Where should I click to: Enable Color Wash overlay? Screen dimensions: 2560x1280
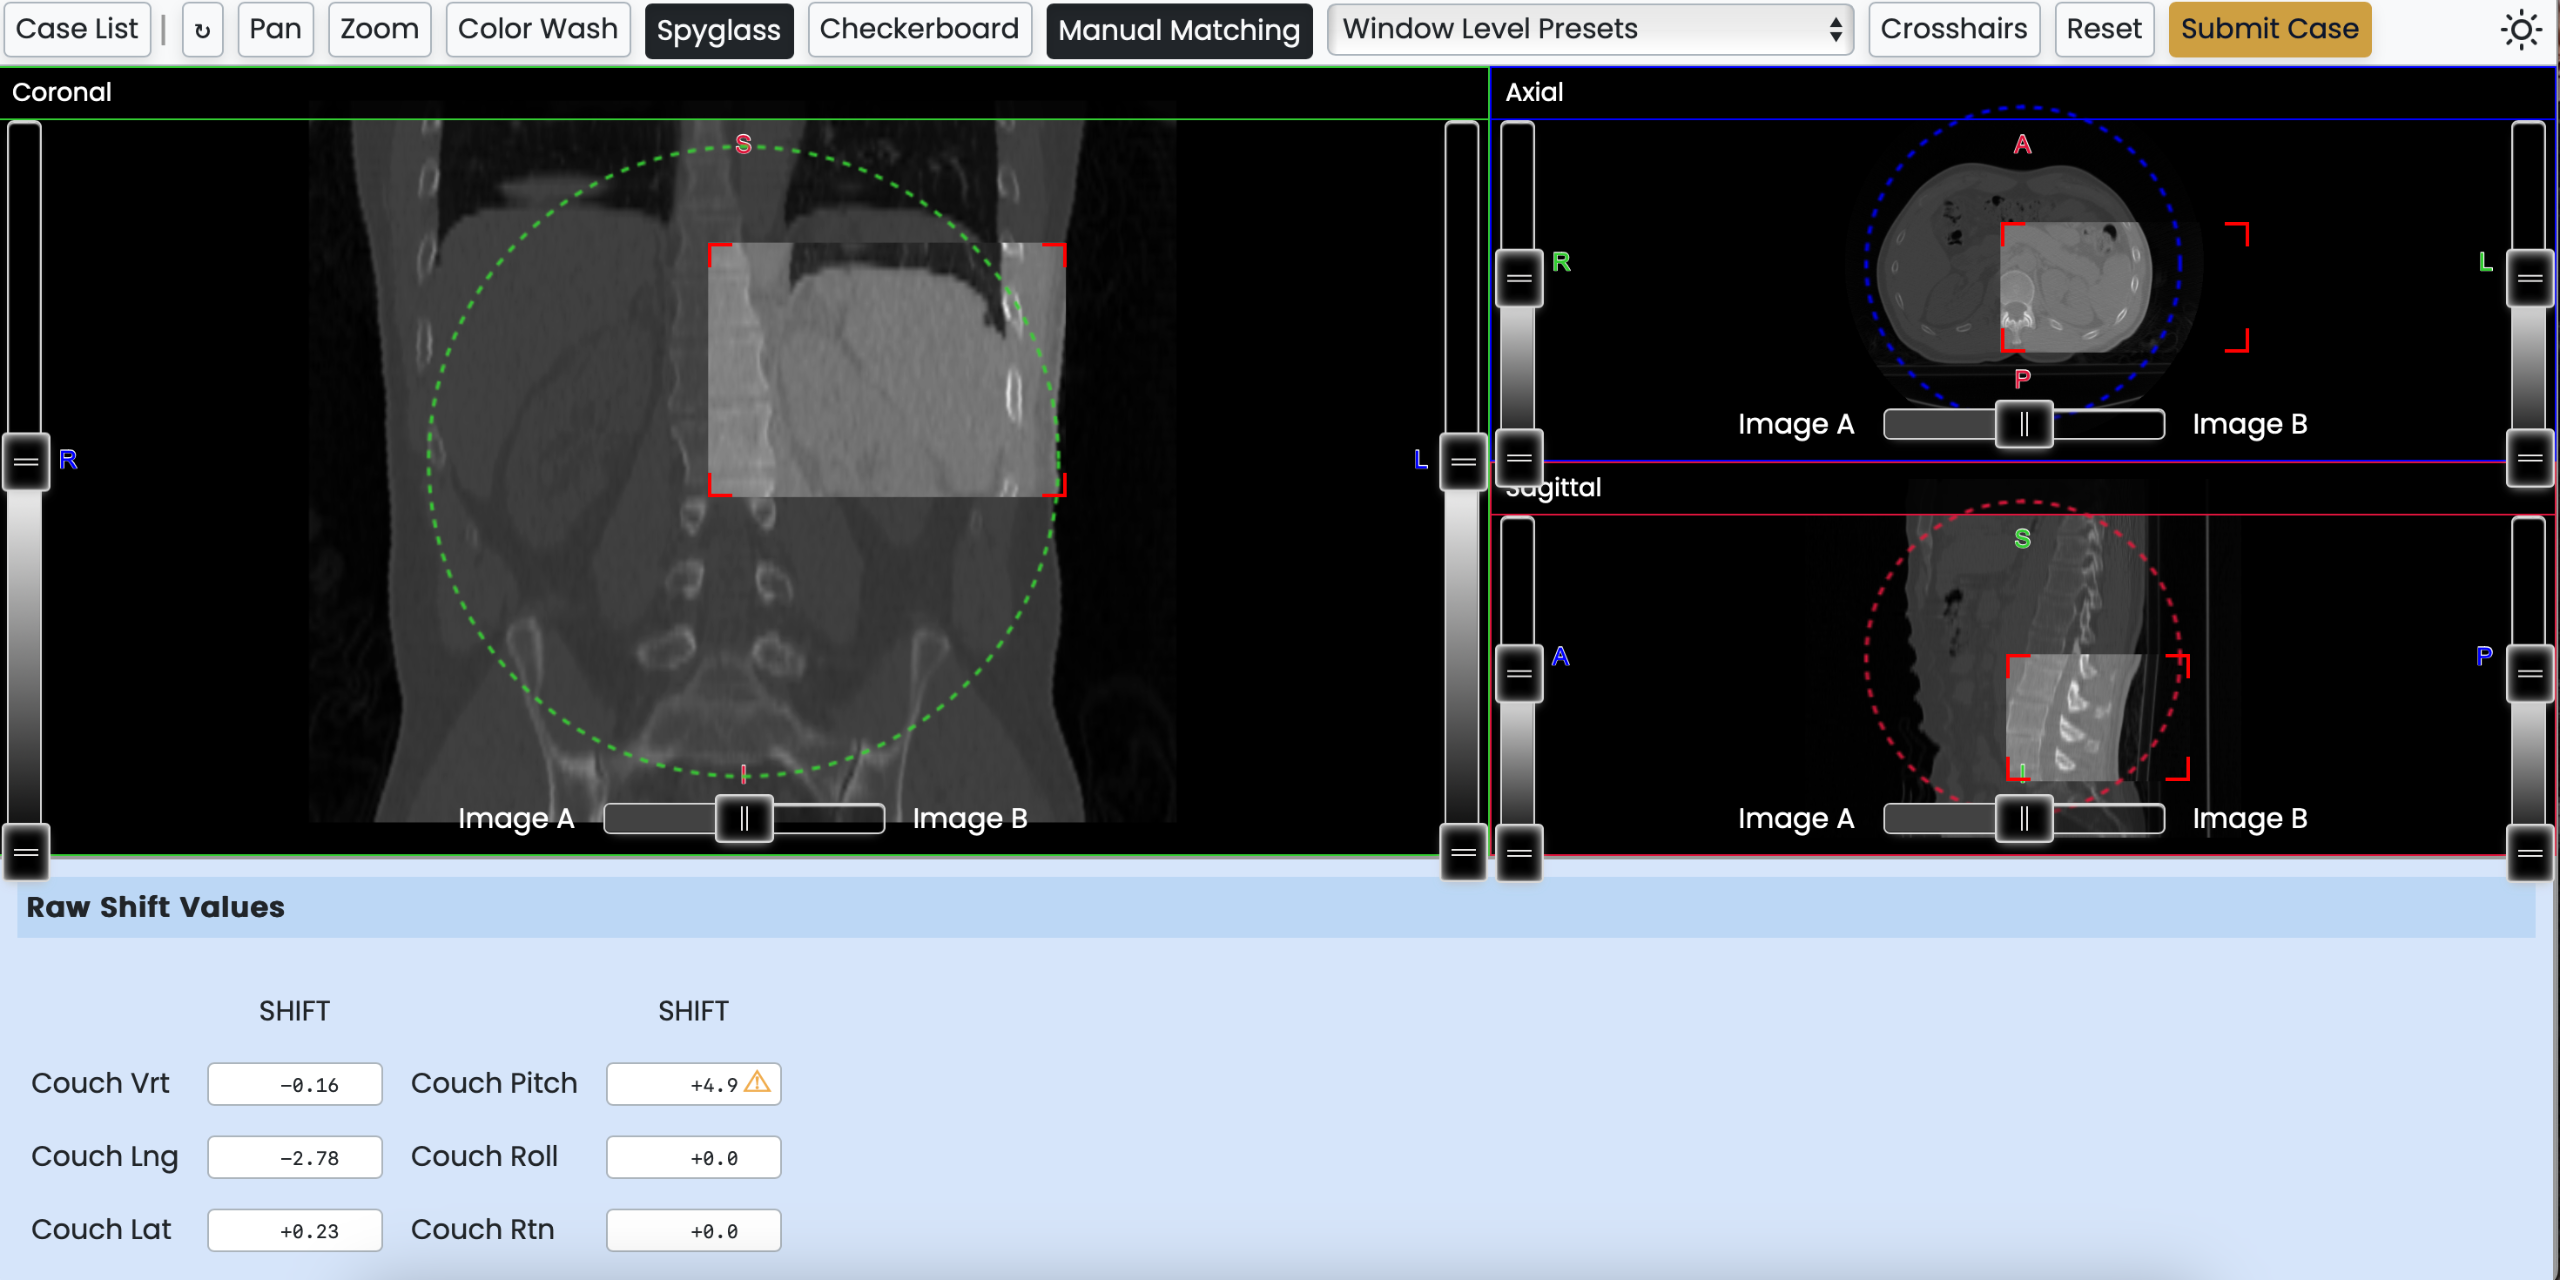click(x=537, y=30)
